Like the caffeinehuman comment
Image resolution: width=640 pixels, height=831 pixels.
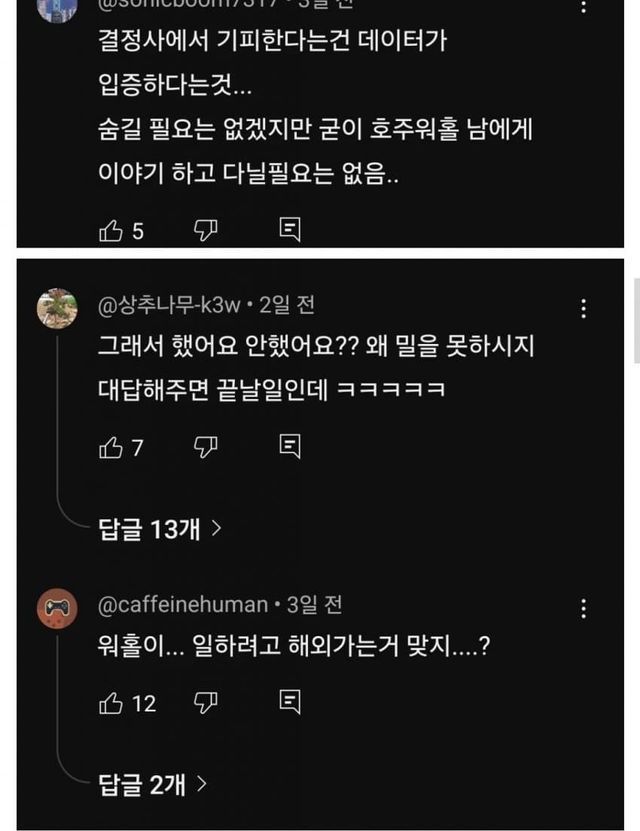(109, 703)
